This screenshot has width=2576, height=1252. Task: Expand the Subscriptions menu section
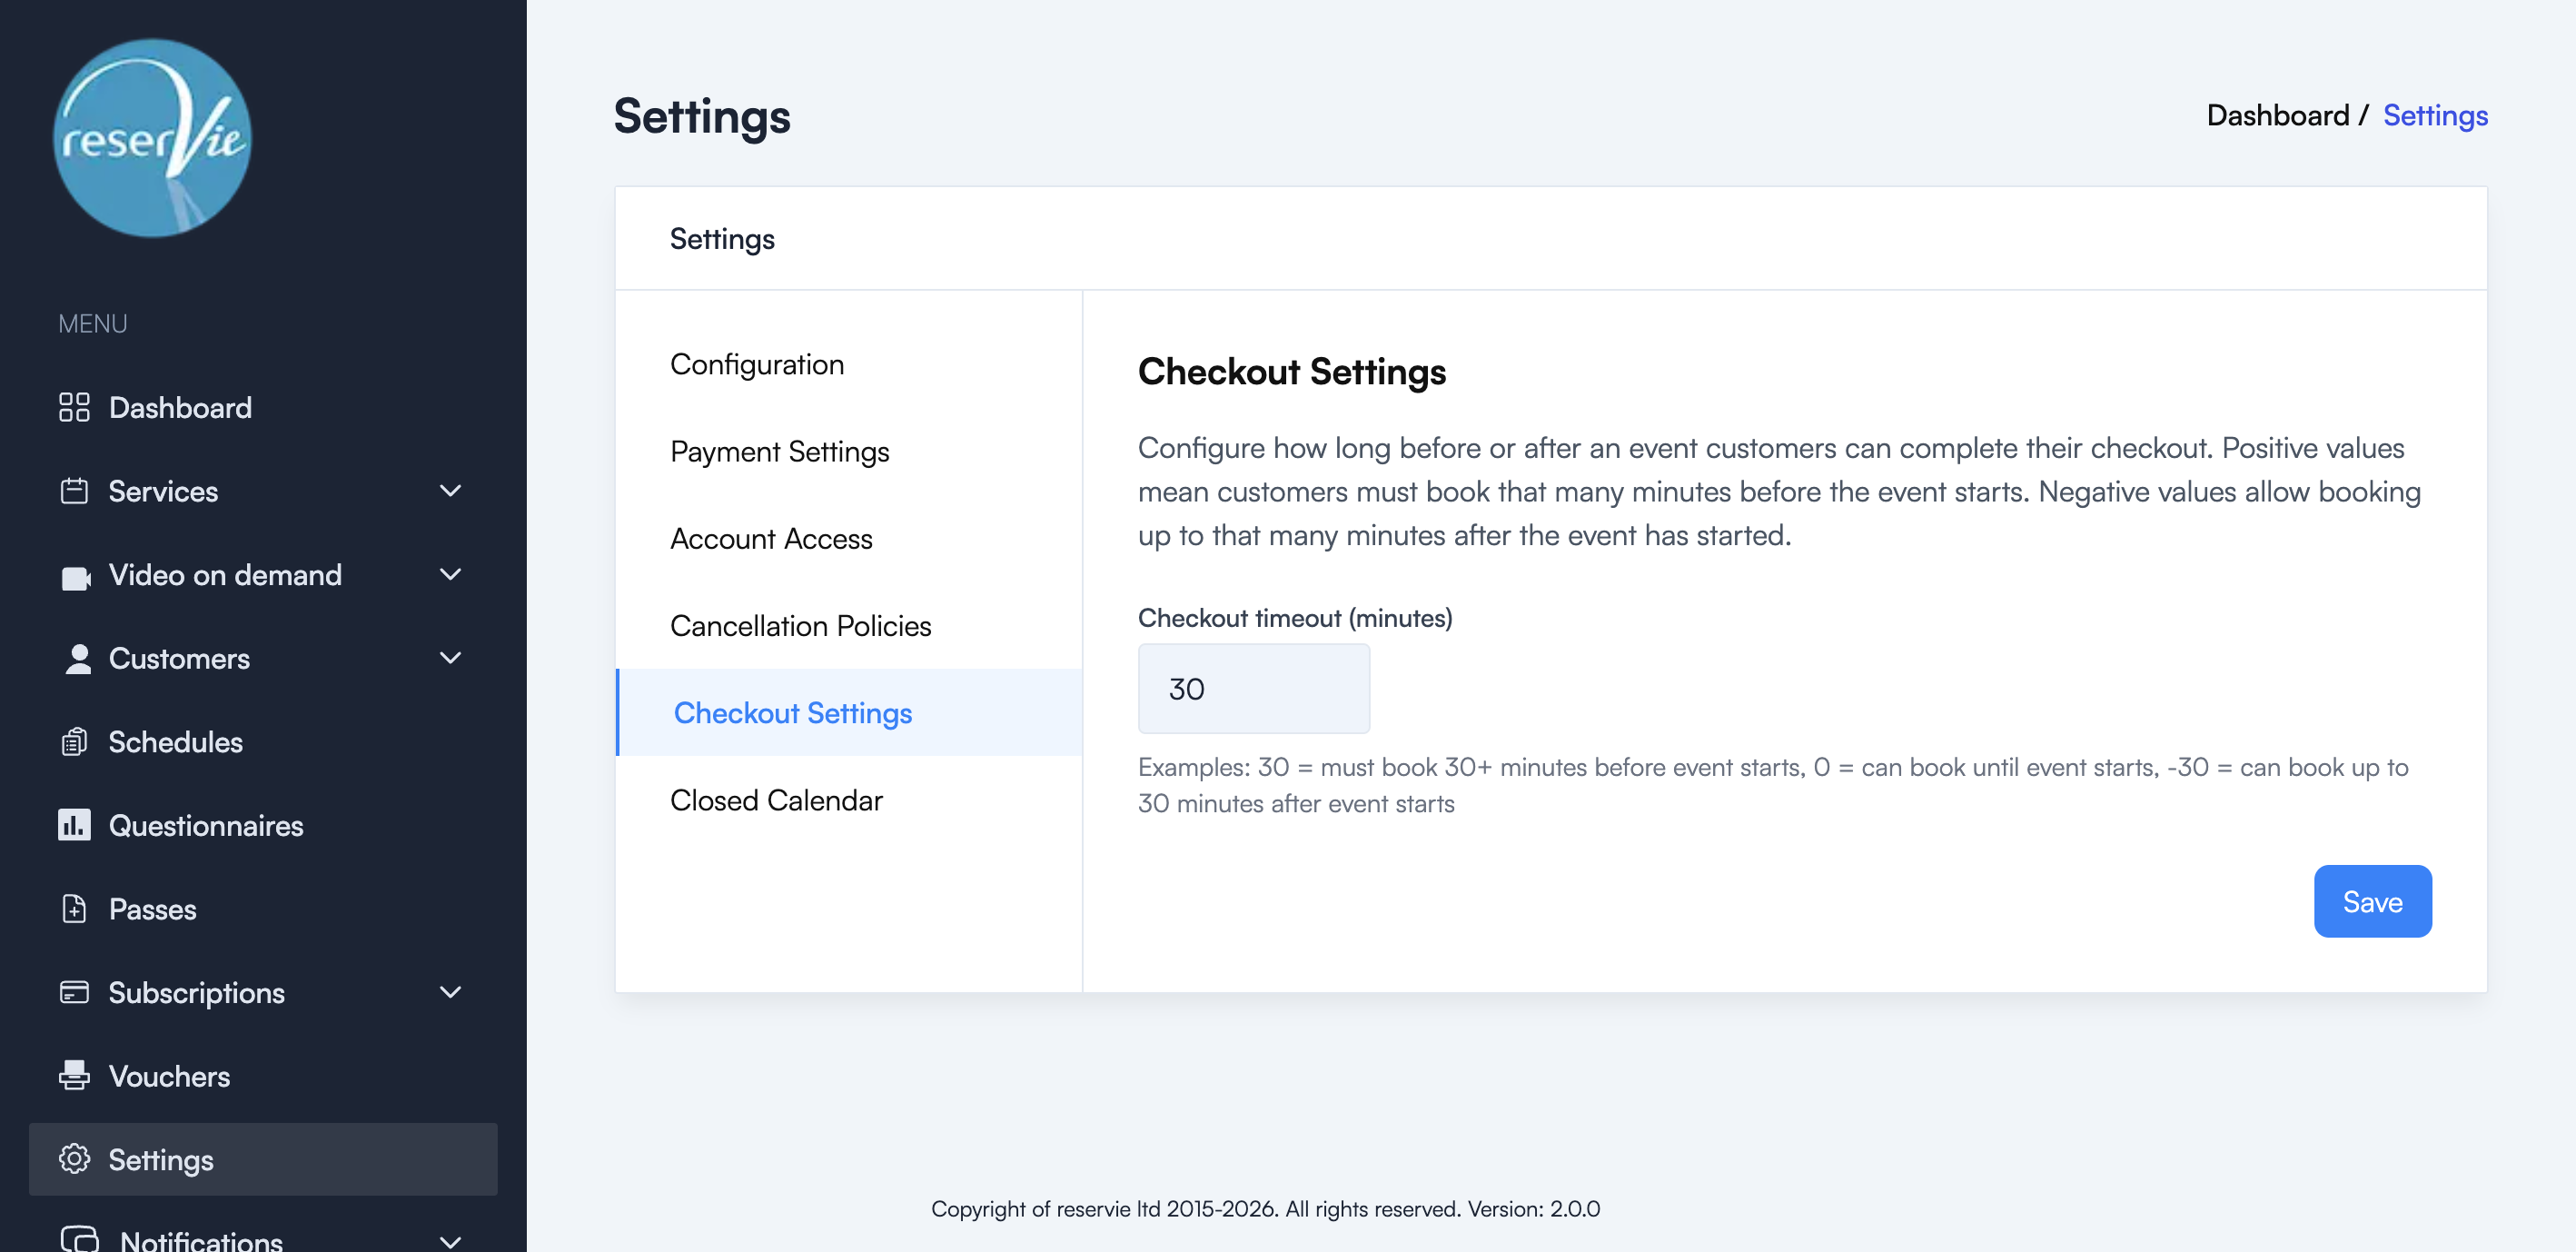tap(450, 992)
